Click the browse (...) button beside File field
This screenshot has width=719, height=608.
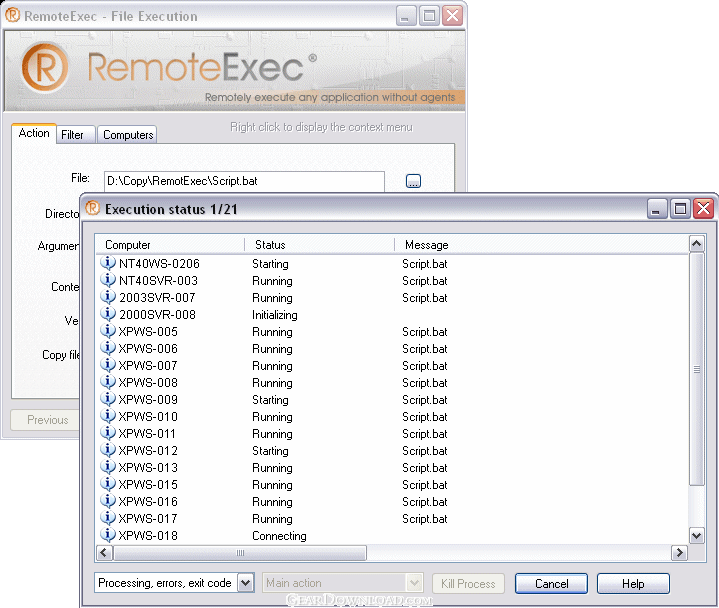point(413,181)
